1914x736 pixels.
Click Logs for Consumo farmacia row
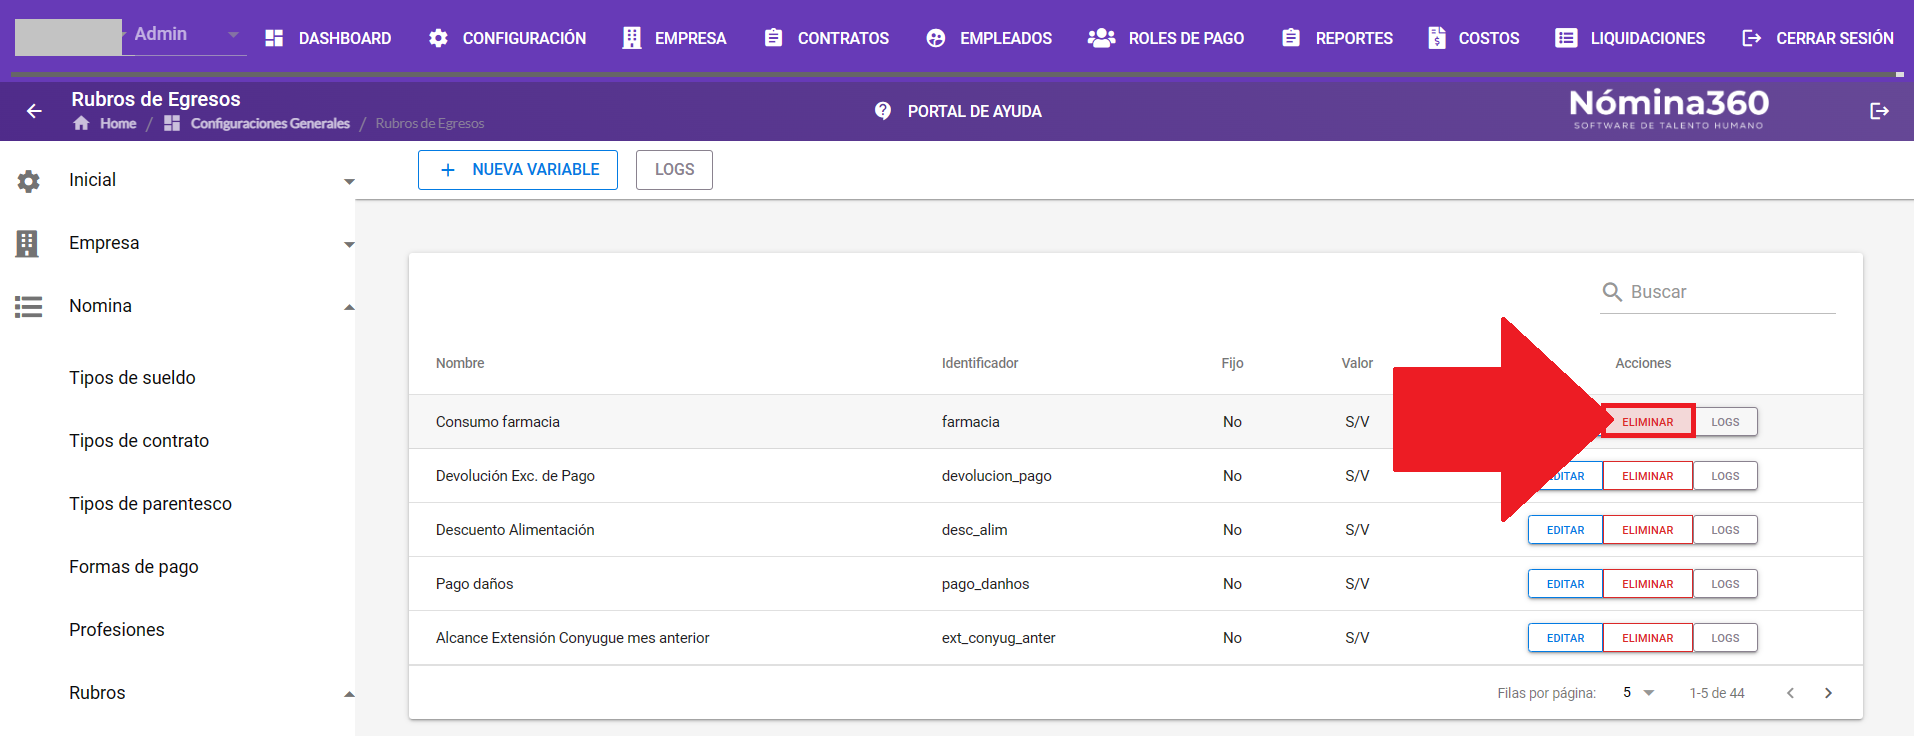click(1725, 422)
